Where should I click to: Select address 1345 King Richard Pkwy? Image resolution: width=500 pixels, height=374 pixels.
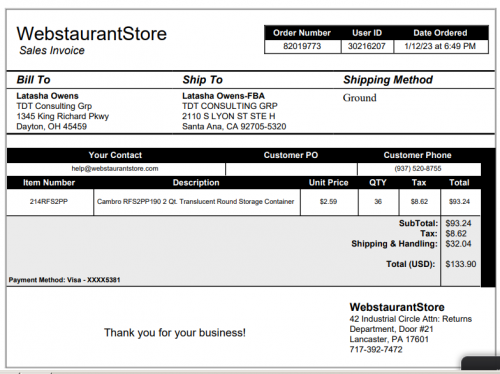point(63,116)
